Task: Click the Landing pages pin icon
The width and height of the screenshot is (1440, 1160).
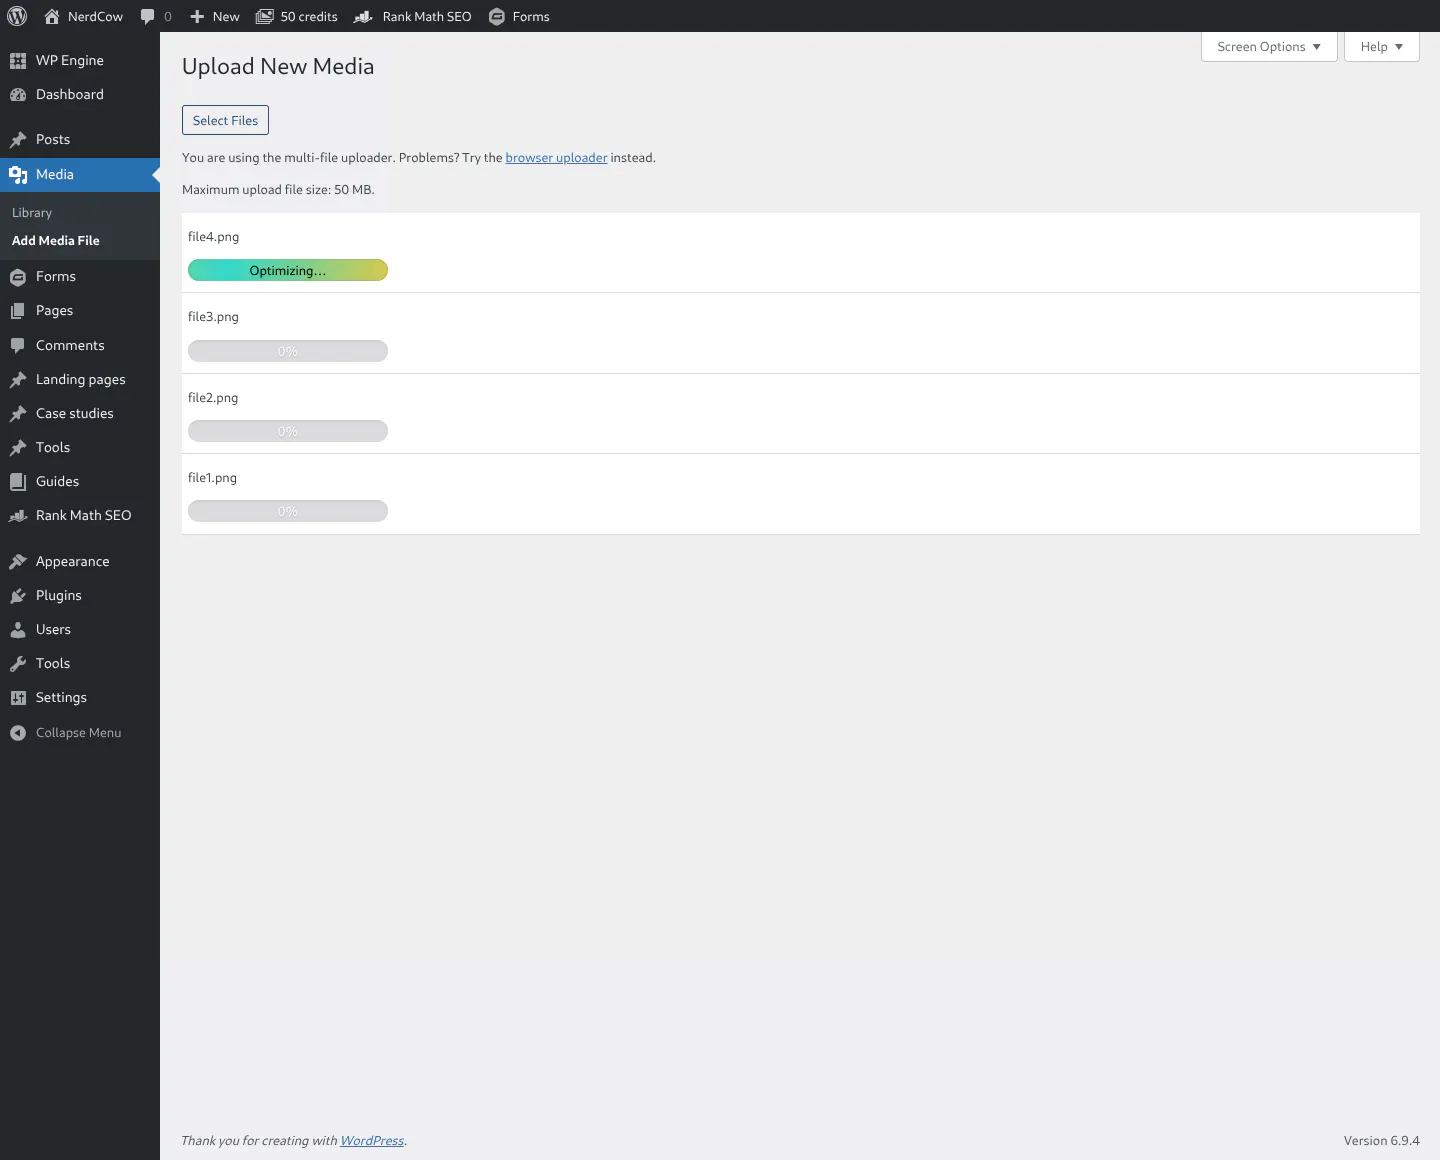Action: point(18,380)
